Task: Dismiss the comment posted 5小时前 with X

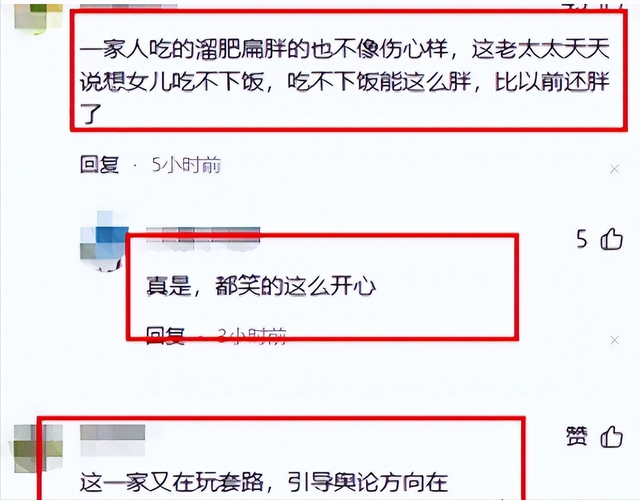Action: point(615,169)
